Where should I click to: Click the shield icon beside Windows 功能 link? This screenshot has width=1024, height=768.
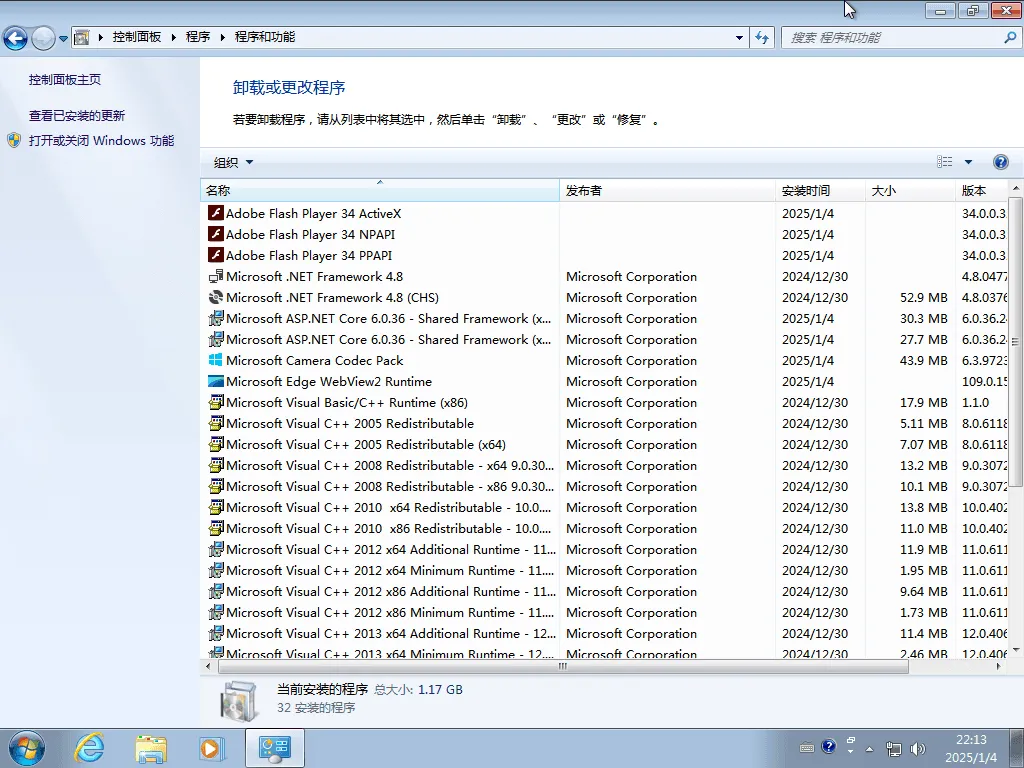tap(14, 140)
